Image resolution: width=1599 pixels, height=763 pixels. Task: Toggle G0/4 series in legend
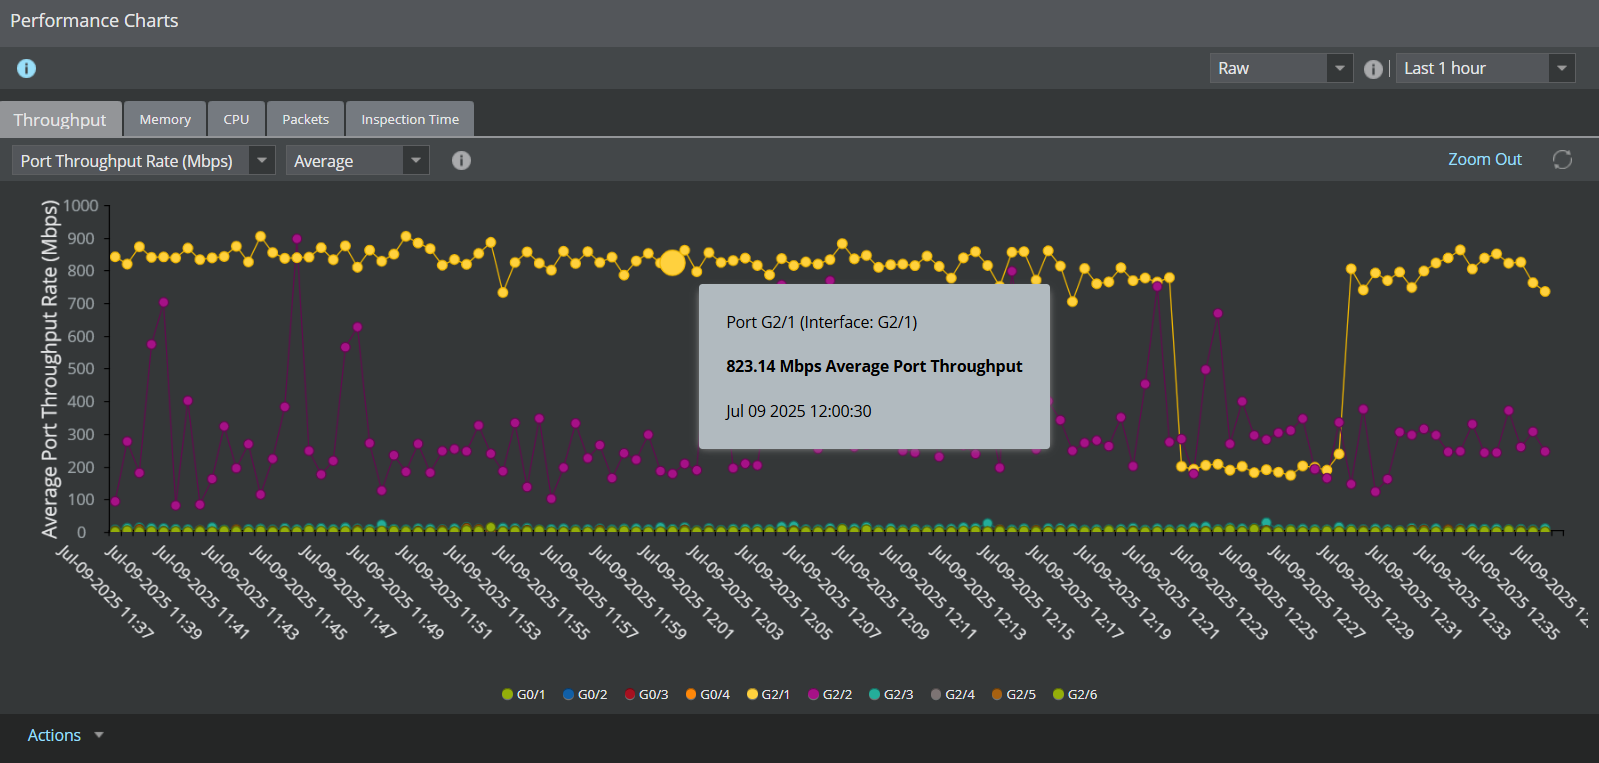pyautogui.click(x=707, y=694)
